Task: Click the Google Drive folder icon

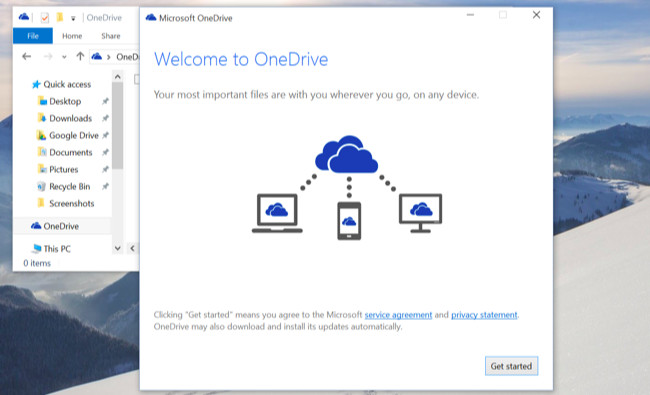Action: (41, 135)
